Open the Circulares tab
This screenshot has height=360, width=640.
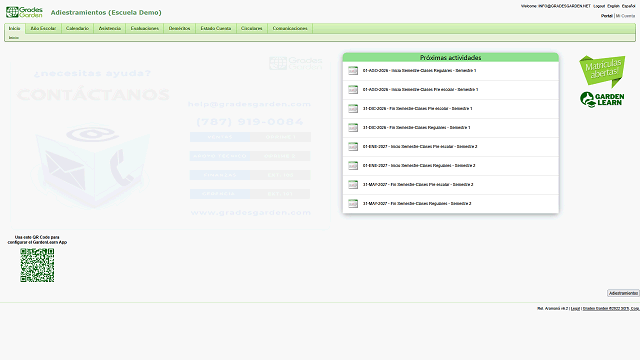tap(251, 28)
